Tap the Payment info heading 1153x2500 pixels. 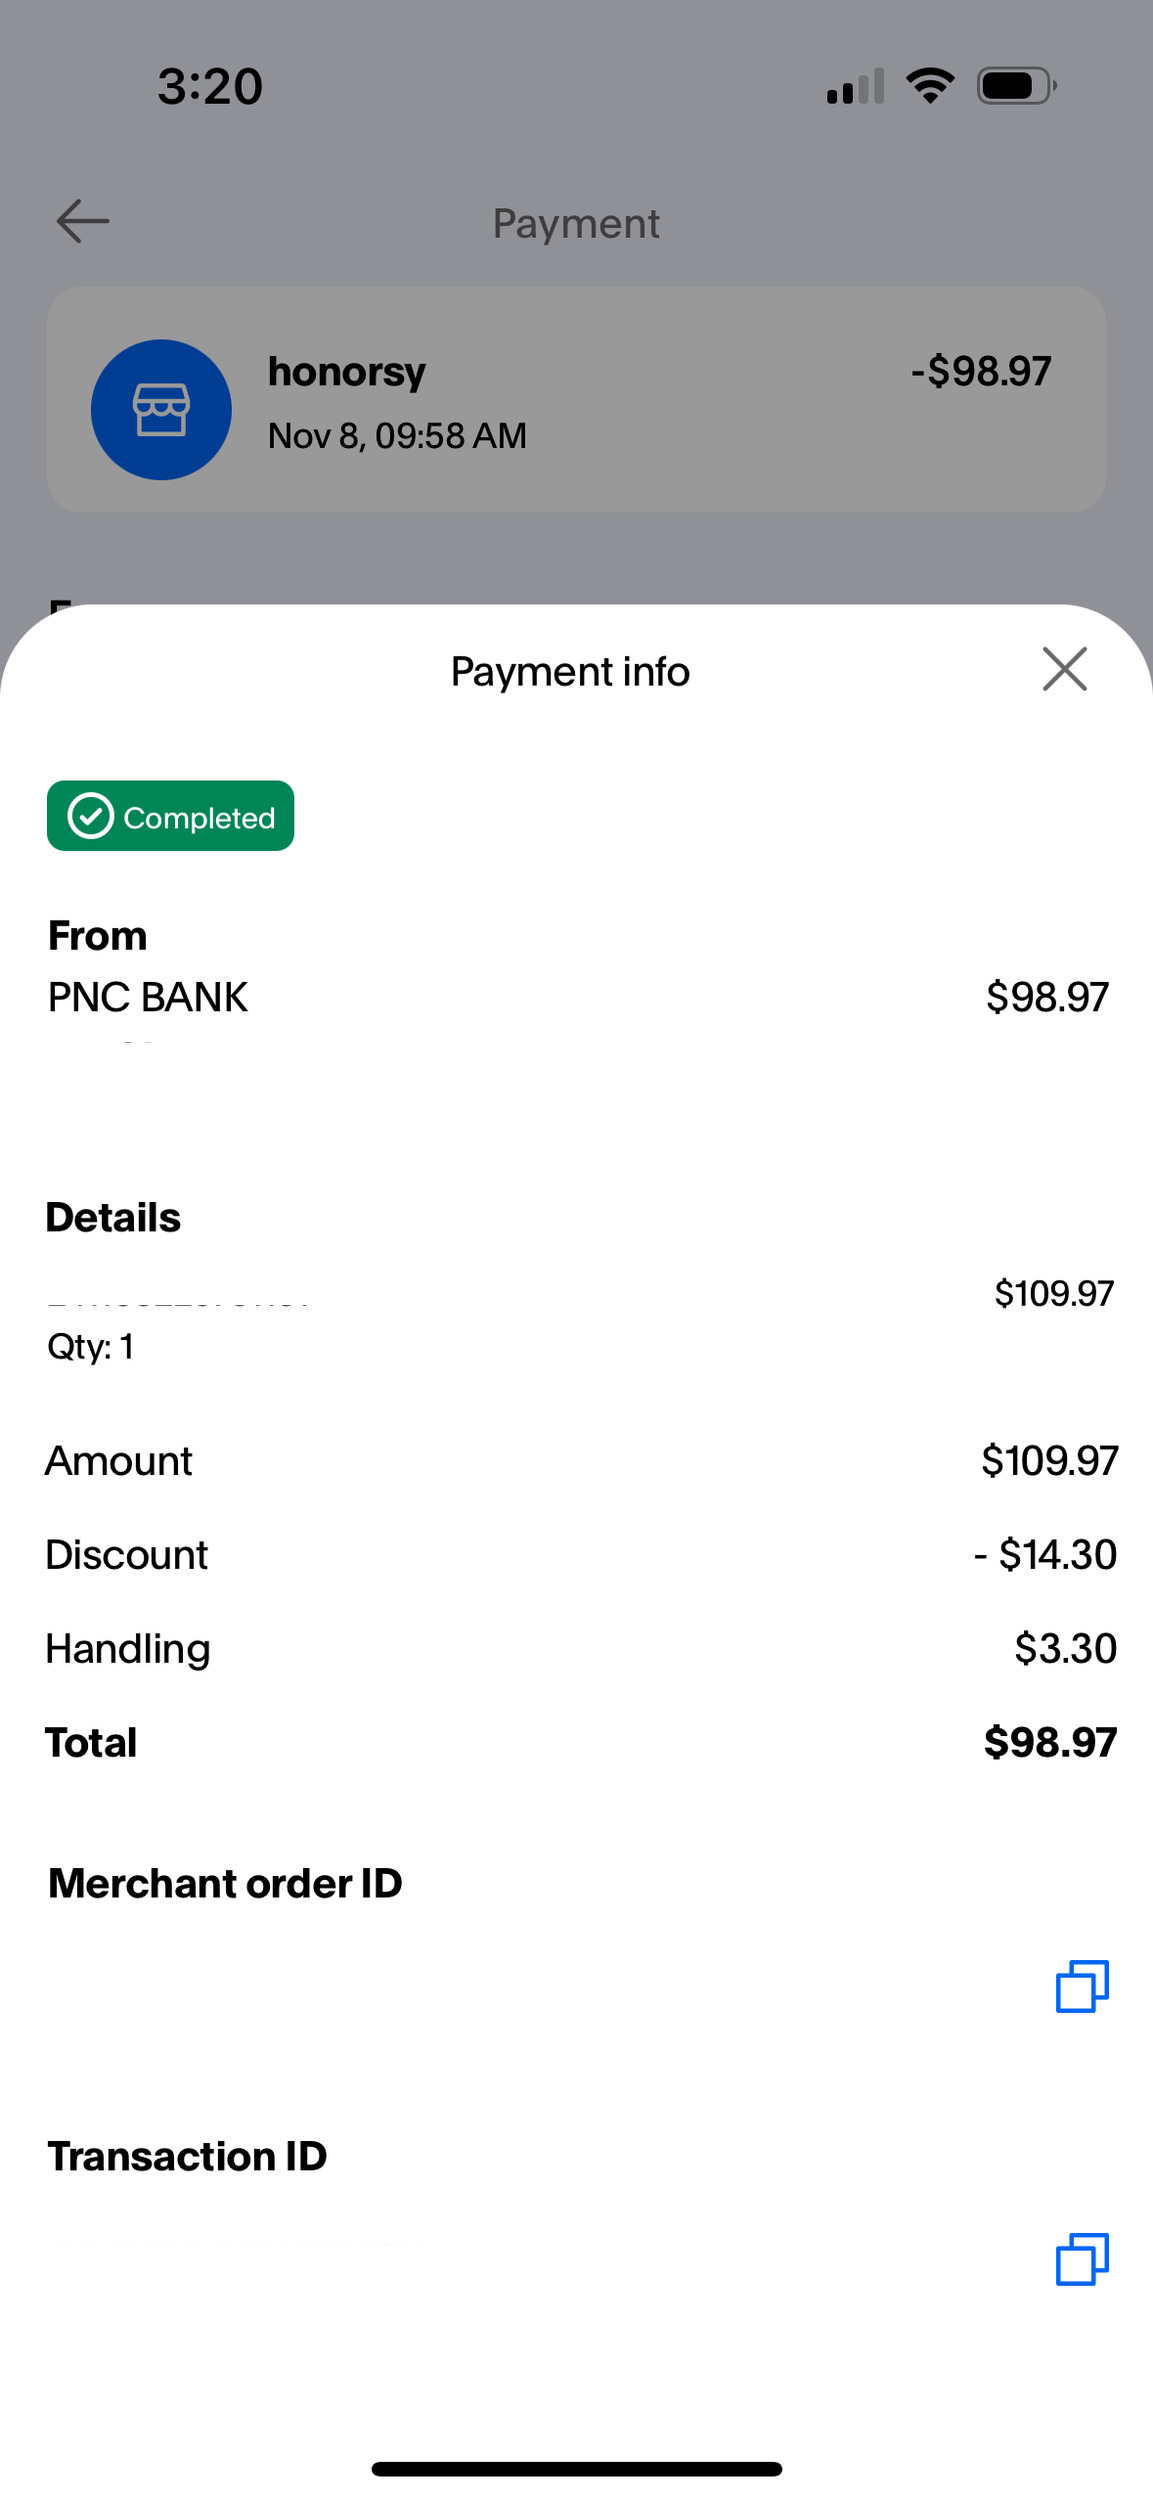point(570,671)
